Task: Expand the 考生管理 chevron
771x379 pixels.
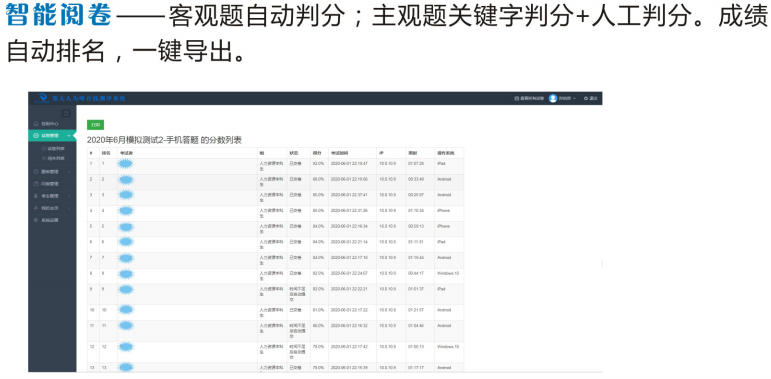Action: (x=69, y=196)
